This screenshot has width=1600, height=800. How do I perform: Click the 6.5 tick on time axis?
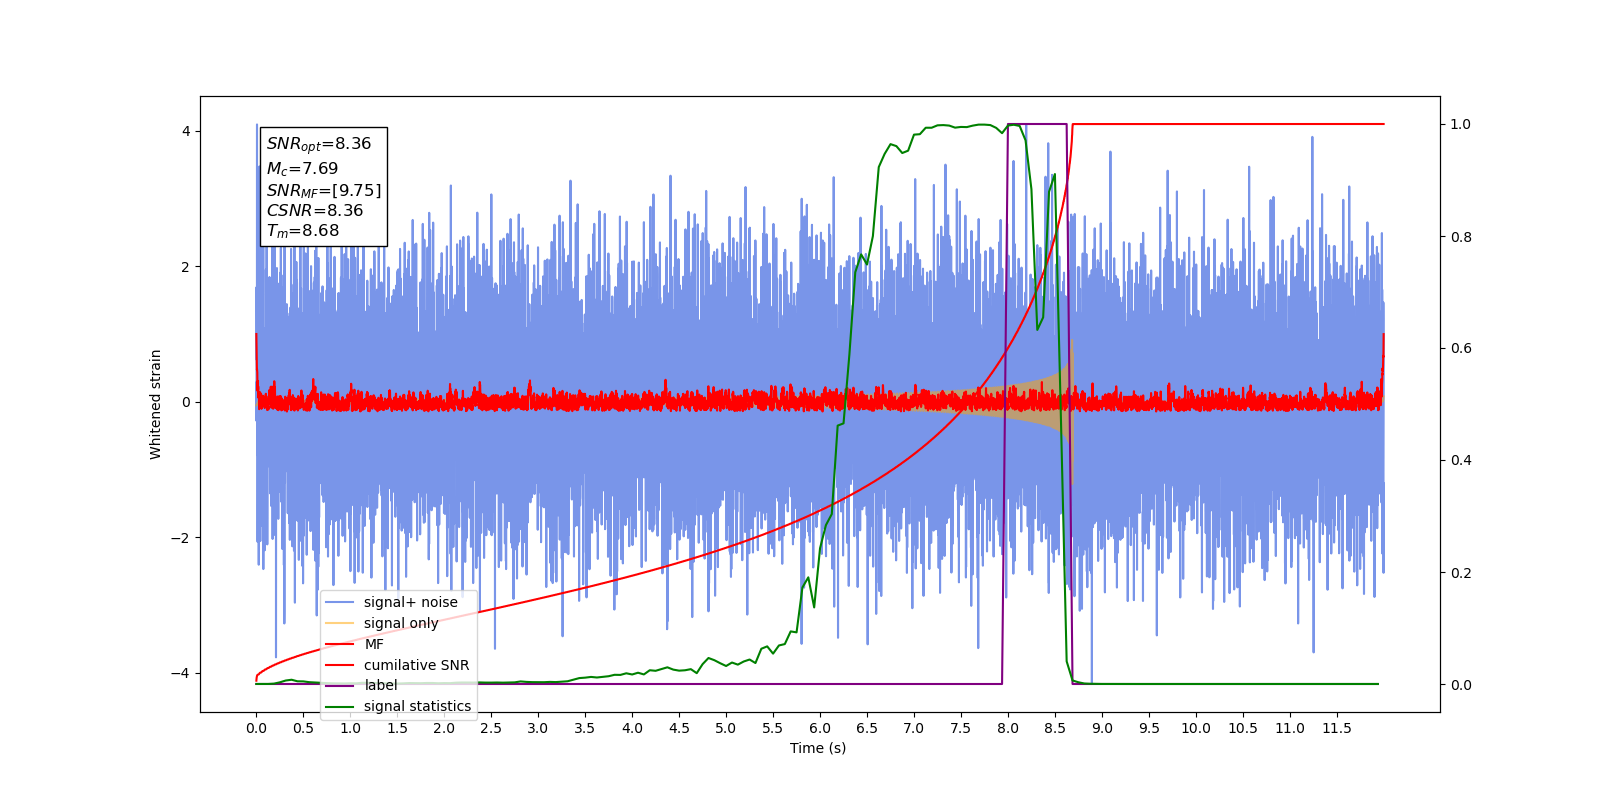867,728
